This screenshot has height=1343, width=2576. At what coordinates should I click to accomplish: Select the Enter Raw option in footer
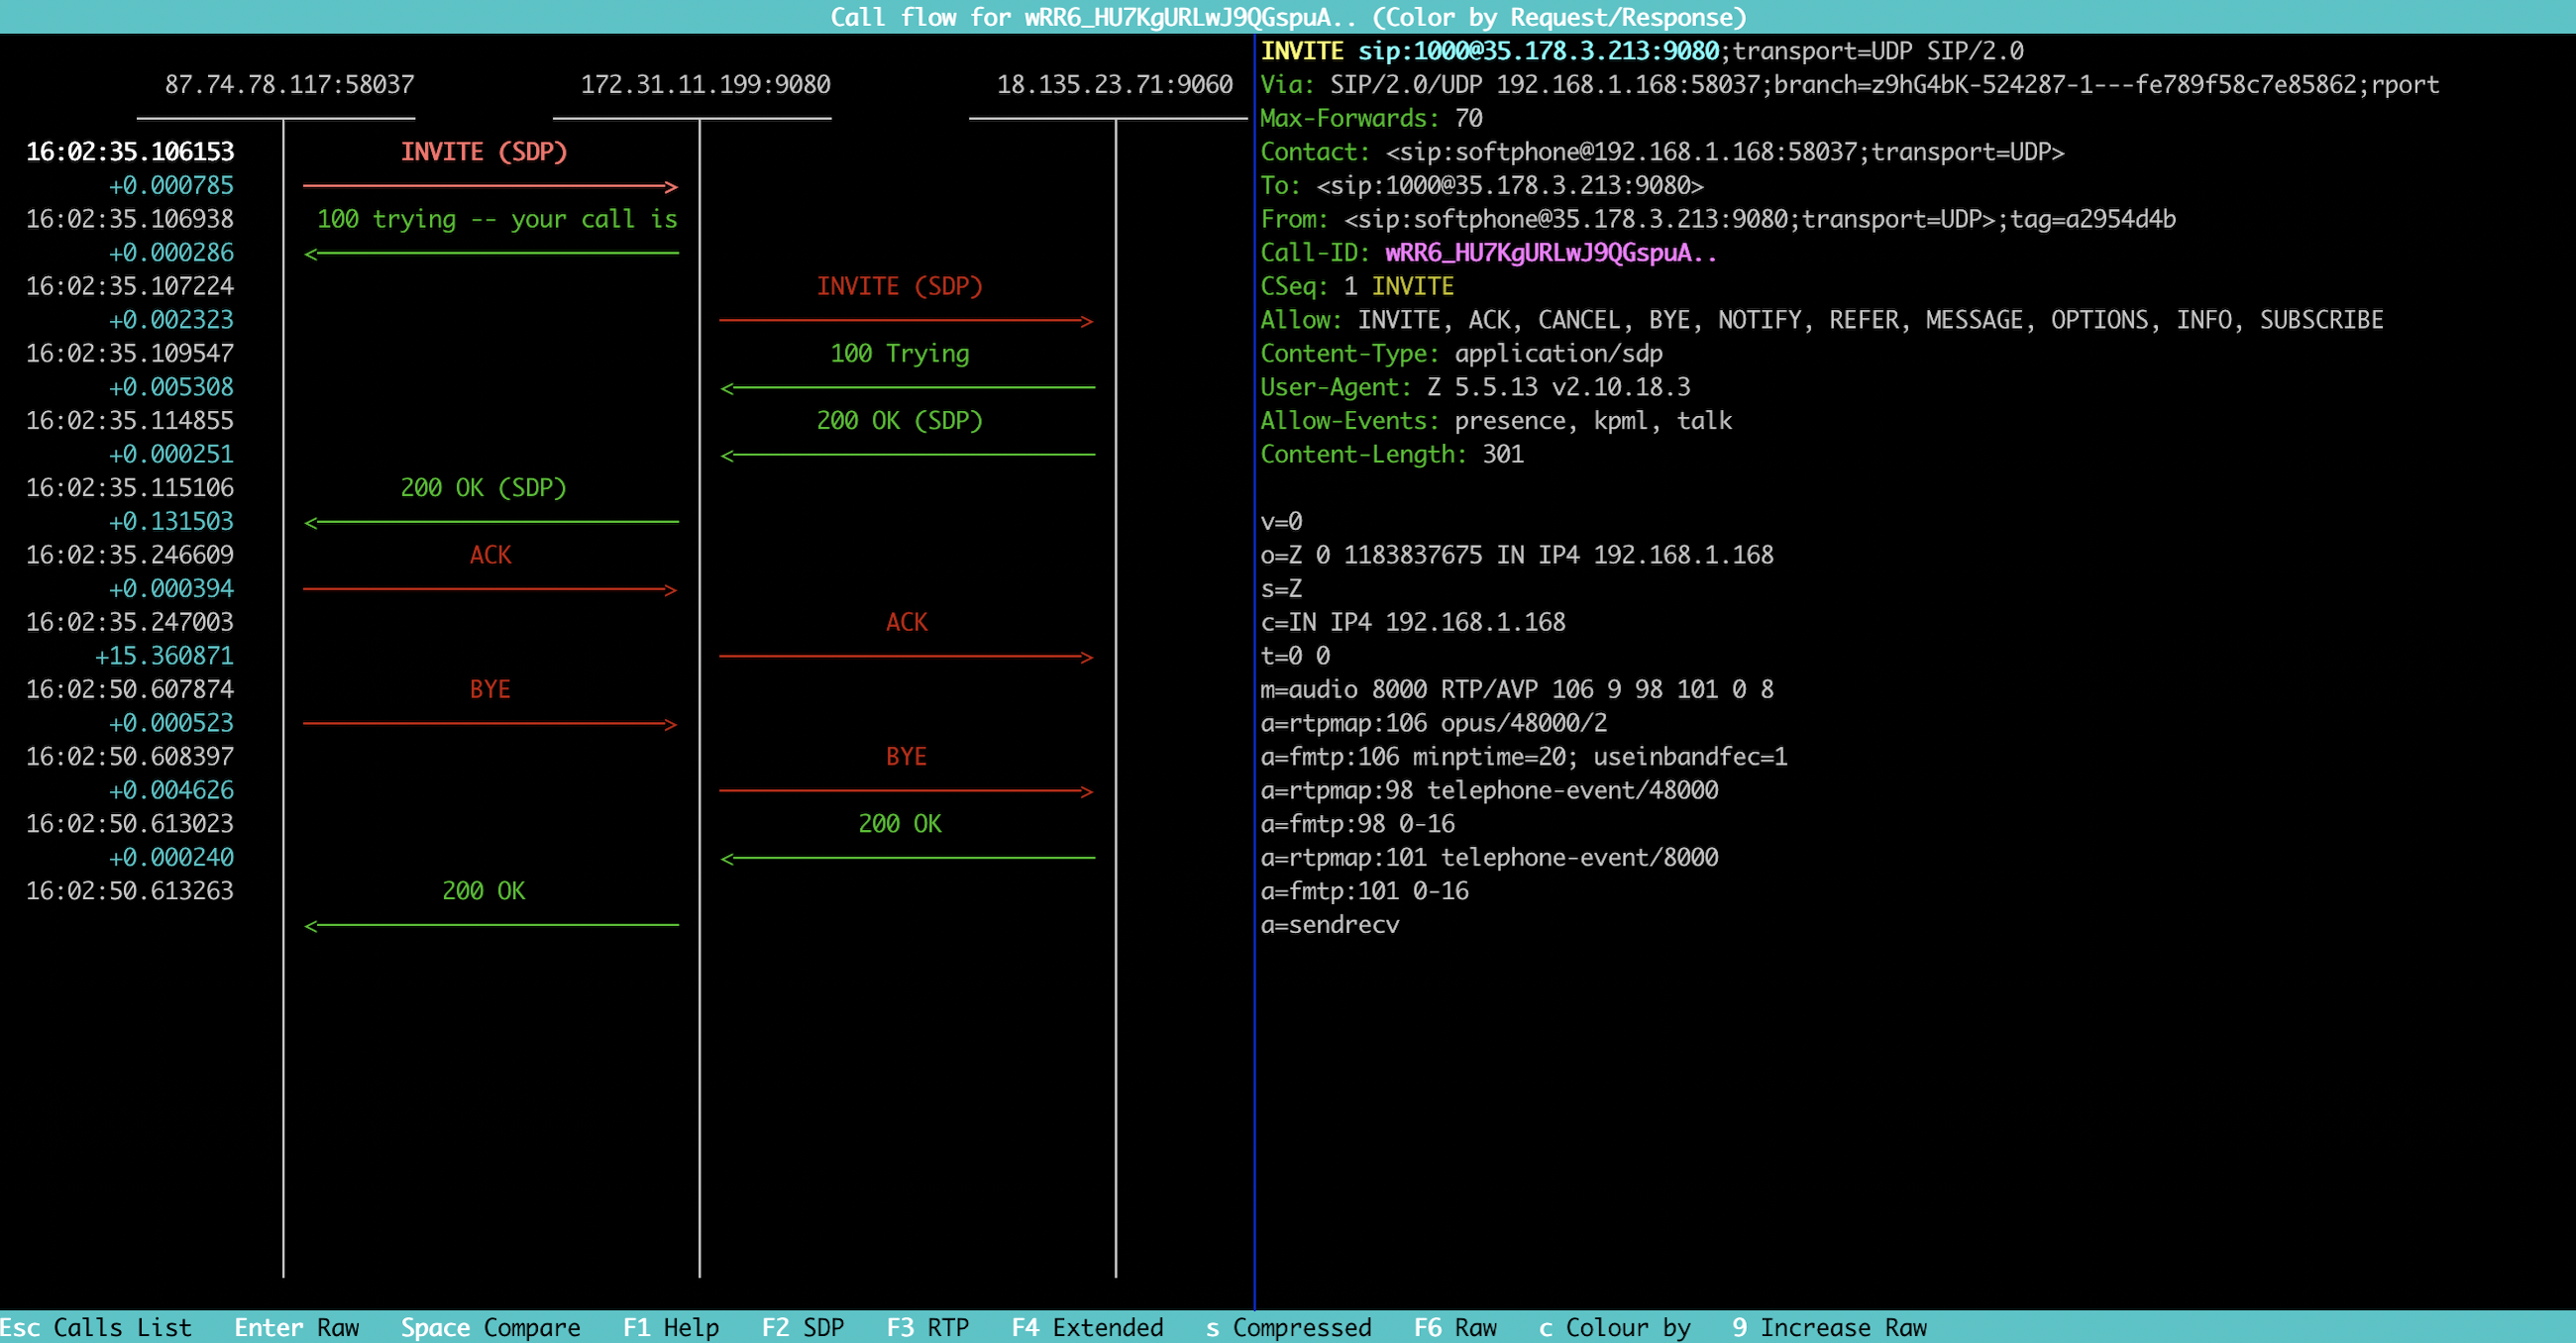(x=296, y=1327)
